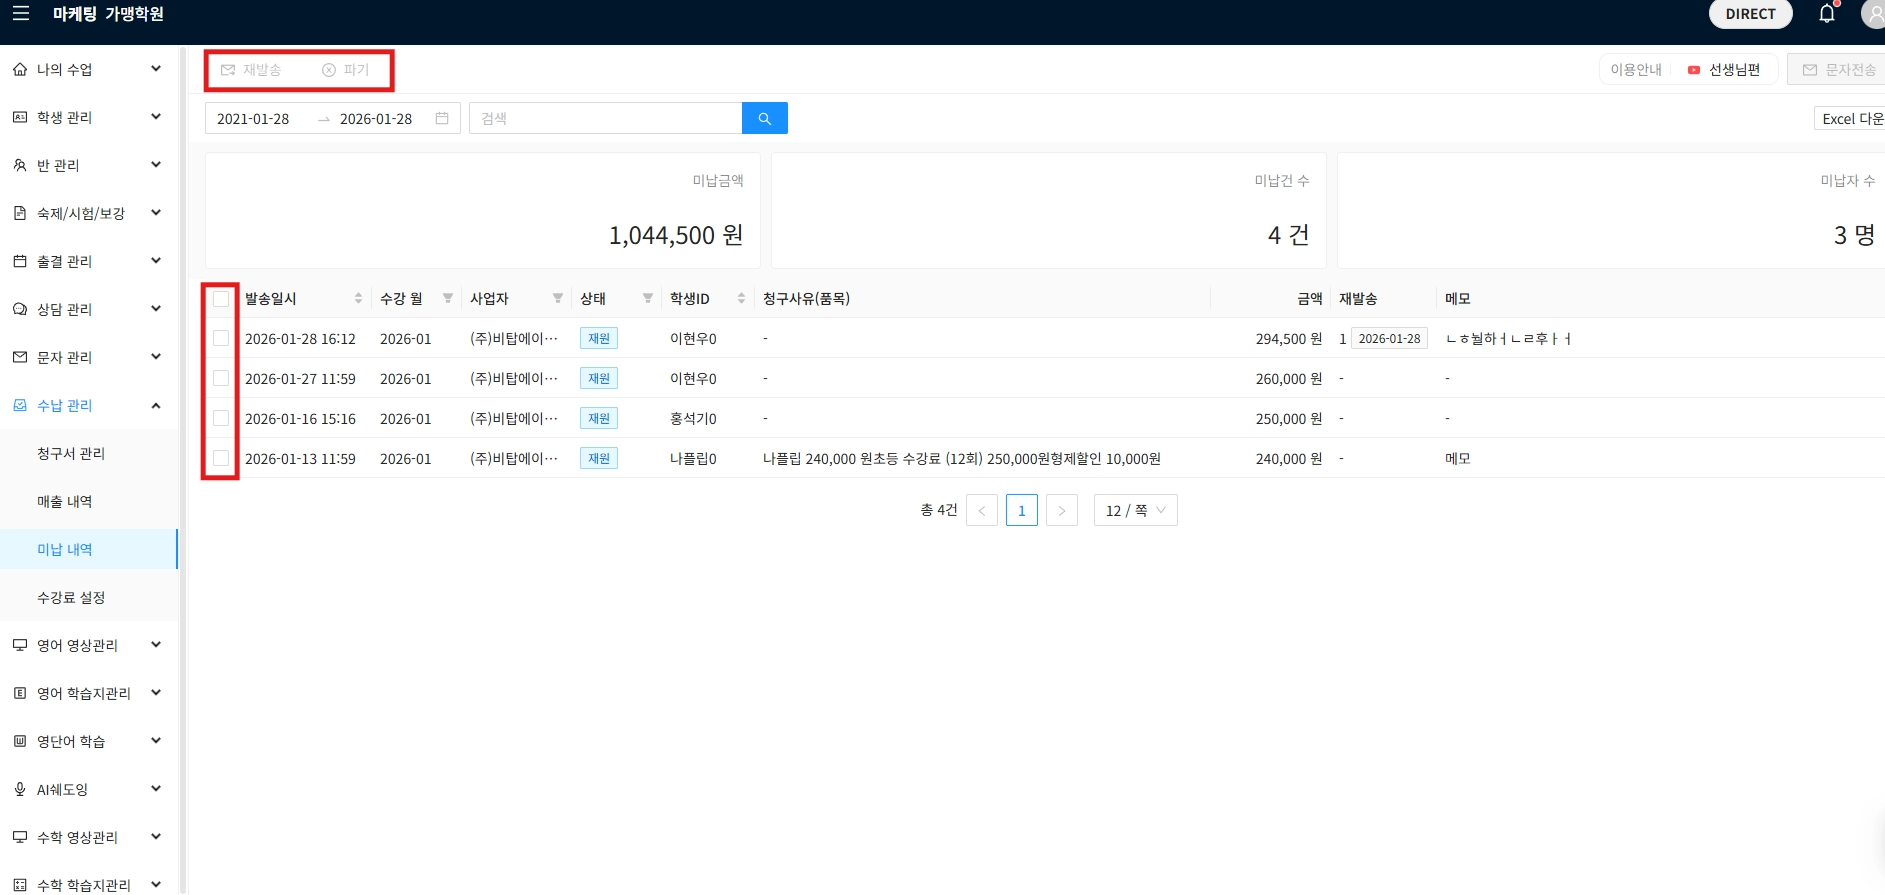This screenshot has width=1885, height=895.
Task: Click the 문자 관리 envelope icon
Action: click(x=20, y=357)
